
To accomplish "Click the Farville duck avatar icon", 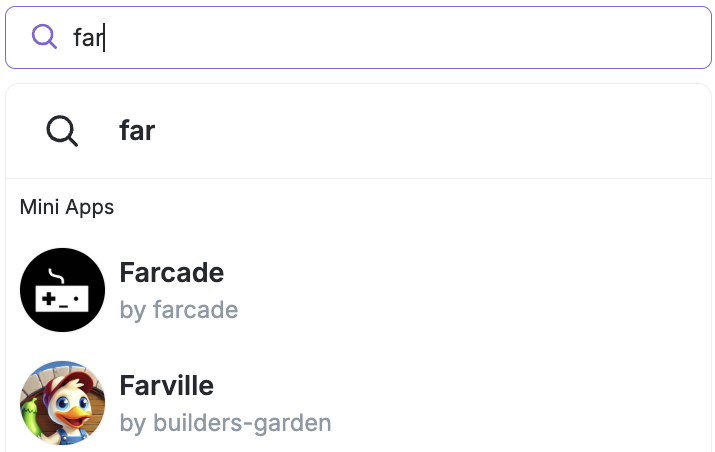I will coord(62,403).
